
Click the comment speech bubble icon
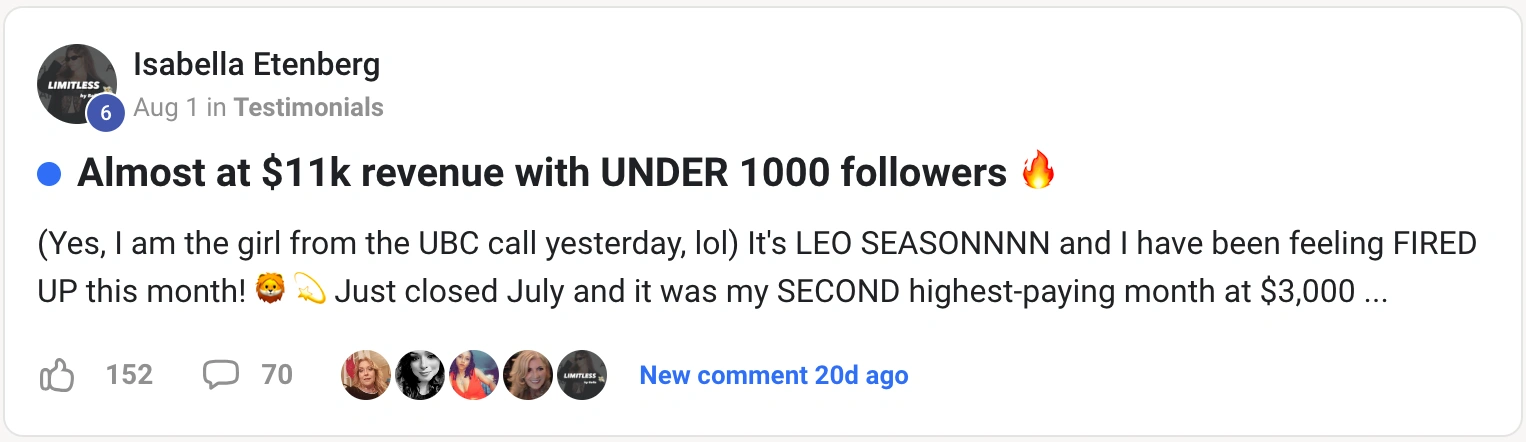(220, 375)
